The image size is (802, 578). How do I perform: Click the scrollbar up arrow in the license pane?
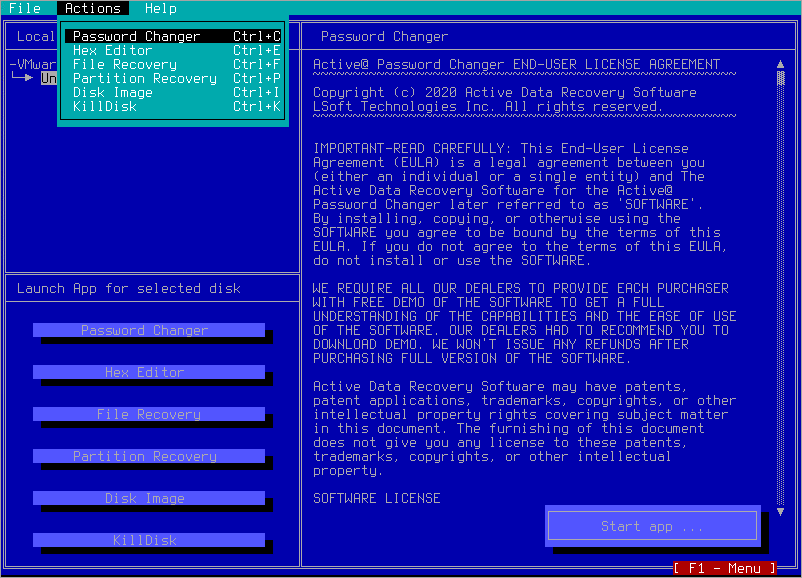[x=781, y=64]
